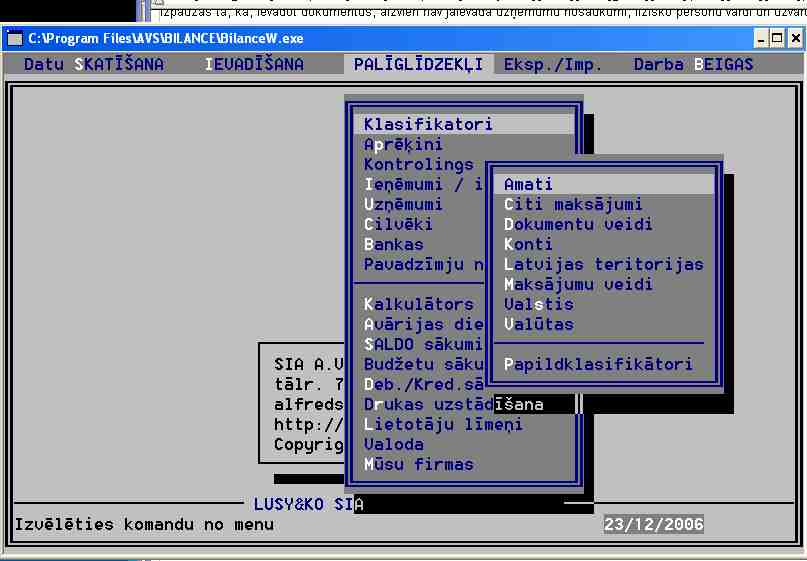This screenshot has height=561, width=807.
Task: Select Darba BEIGAS menu
Action: pyautogui.click(x=693, y=64)
